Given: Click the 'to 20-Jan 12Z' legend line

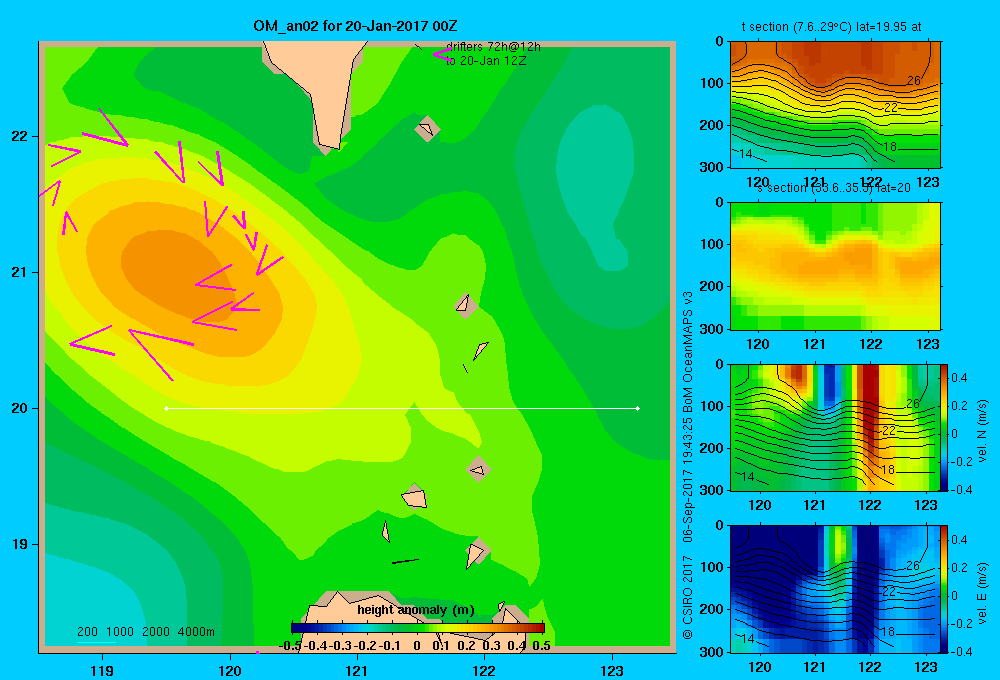Looking at the screenshot, I should coord(486,61).
